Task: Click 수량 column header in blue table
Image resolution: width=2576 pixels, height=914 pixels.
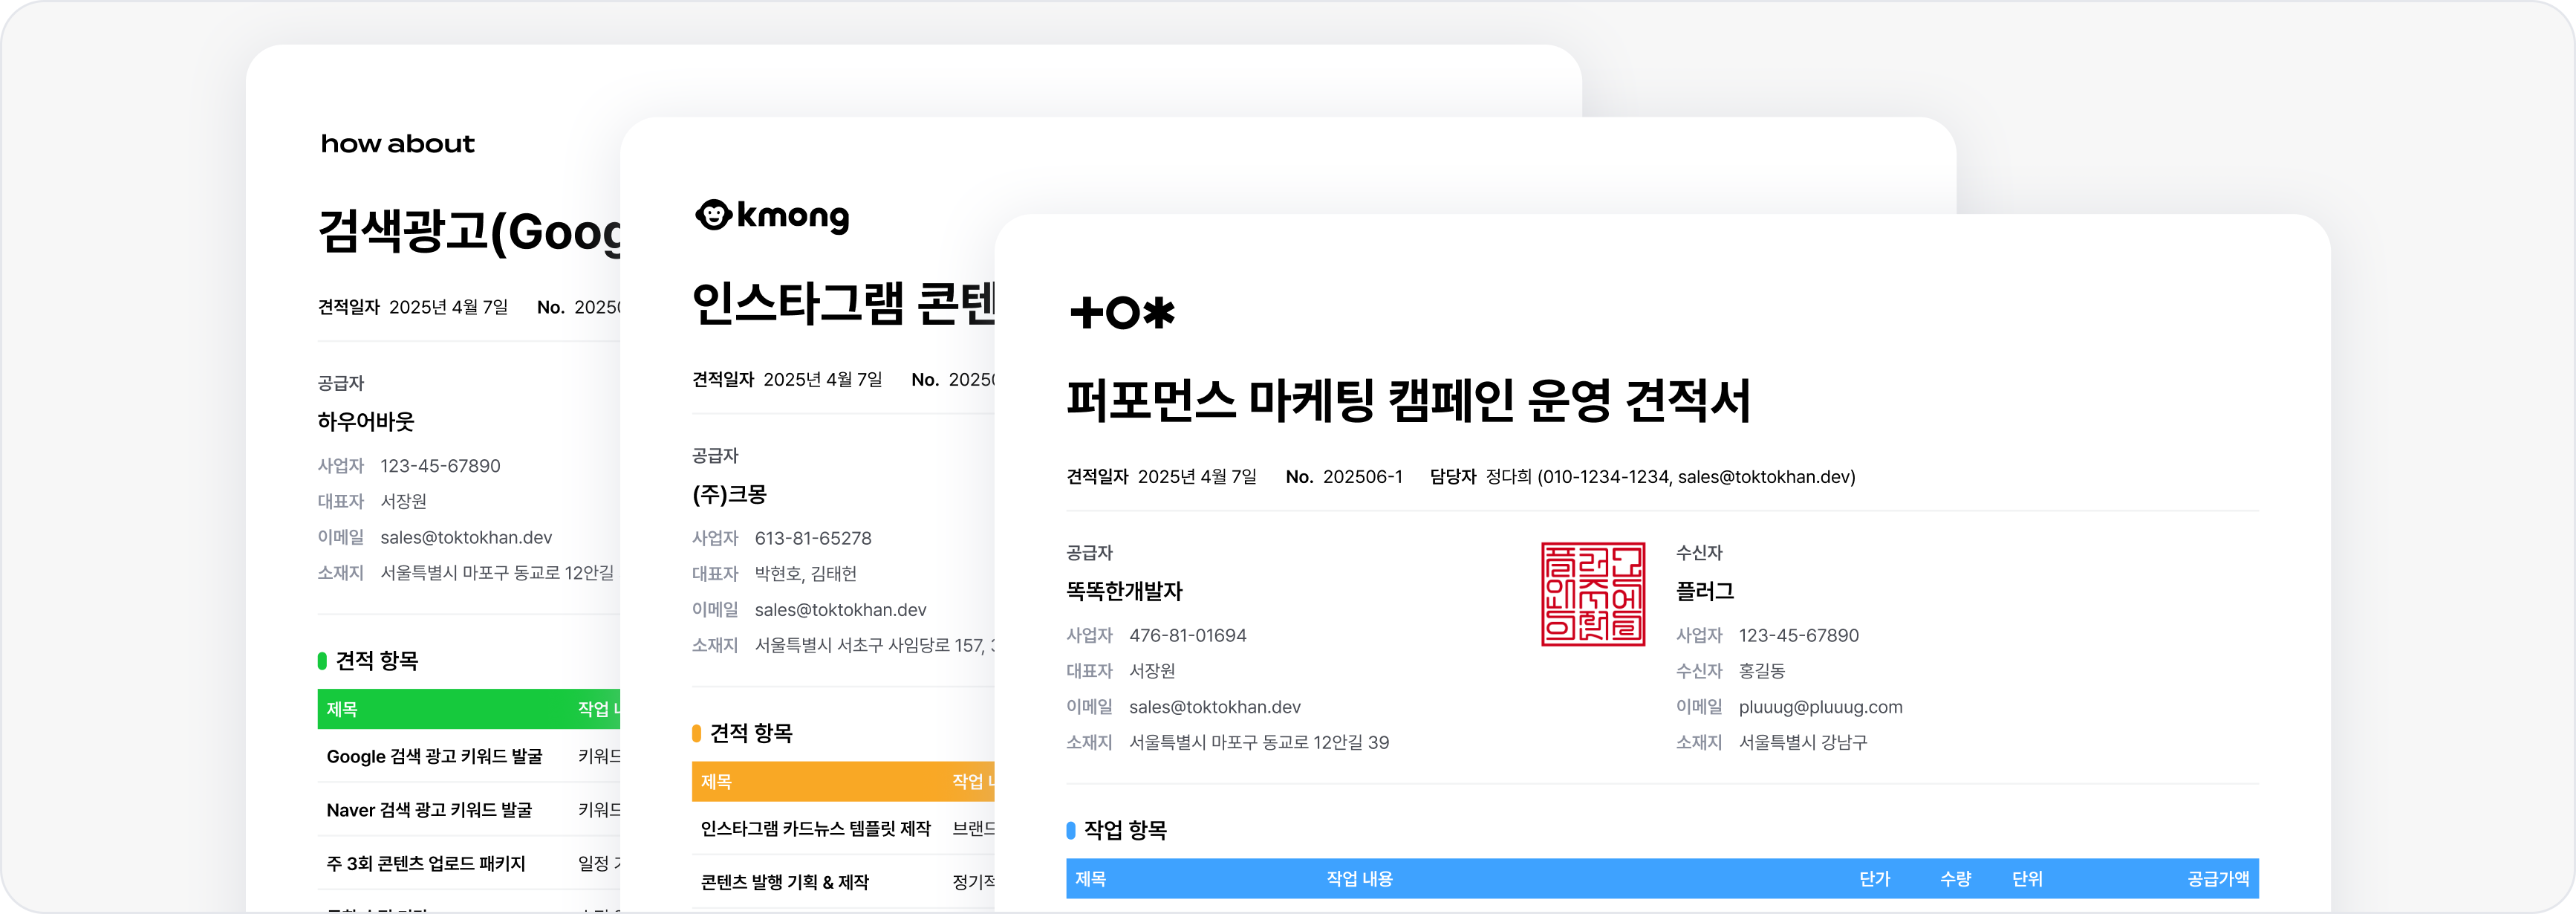Action: [x=1955, y=879]
